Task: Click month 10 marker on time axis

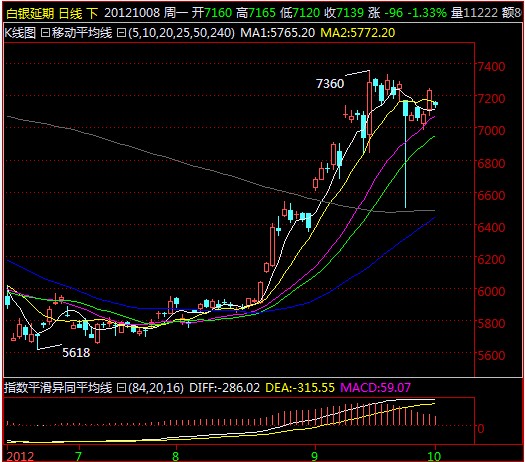Action: (434, 456)
